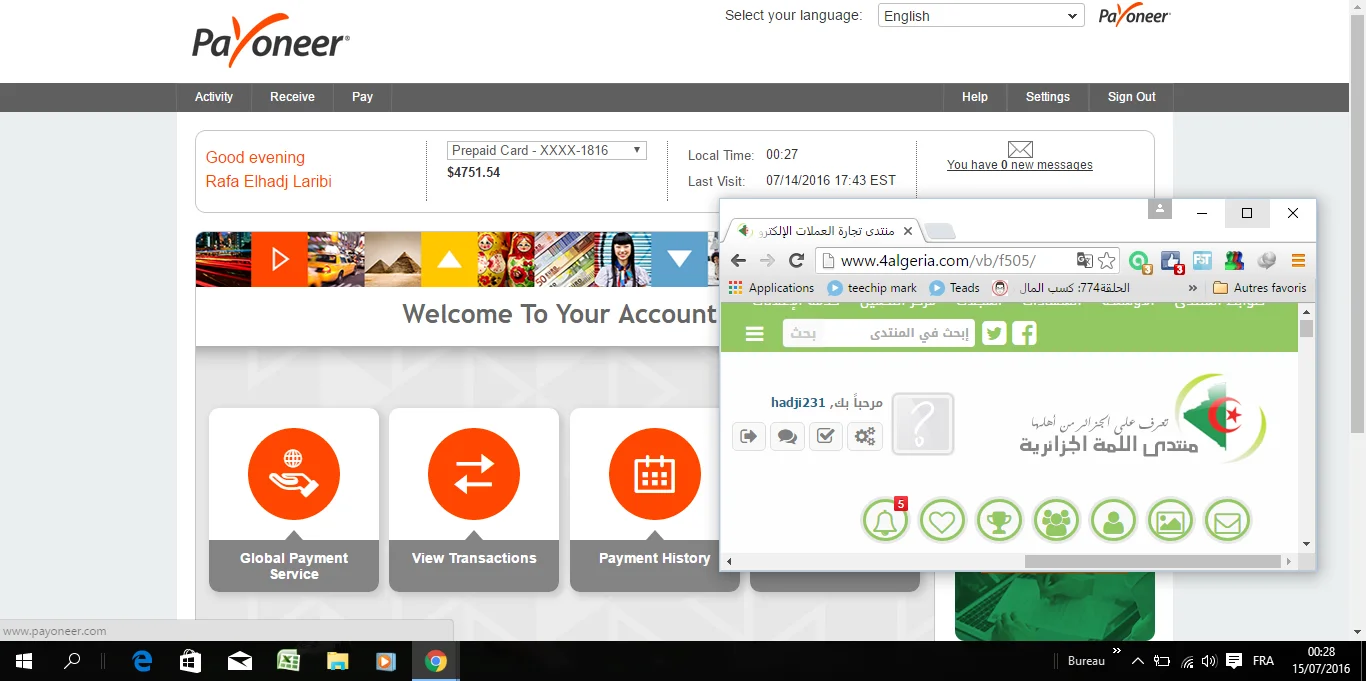The image size is (1366, 681).
Task: Open forum notifications bell icon
Action: coord(885,520)
